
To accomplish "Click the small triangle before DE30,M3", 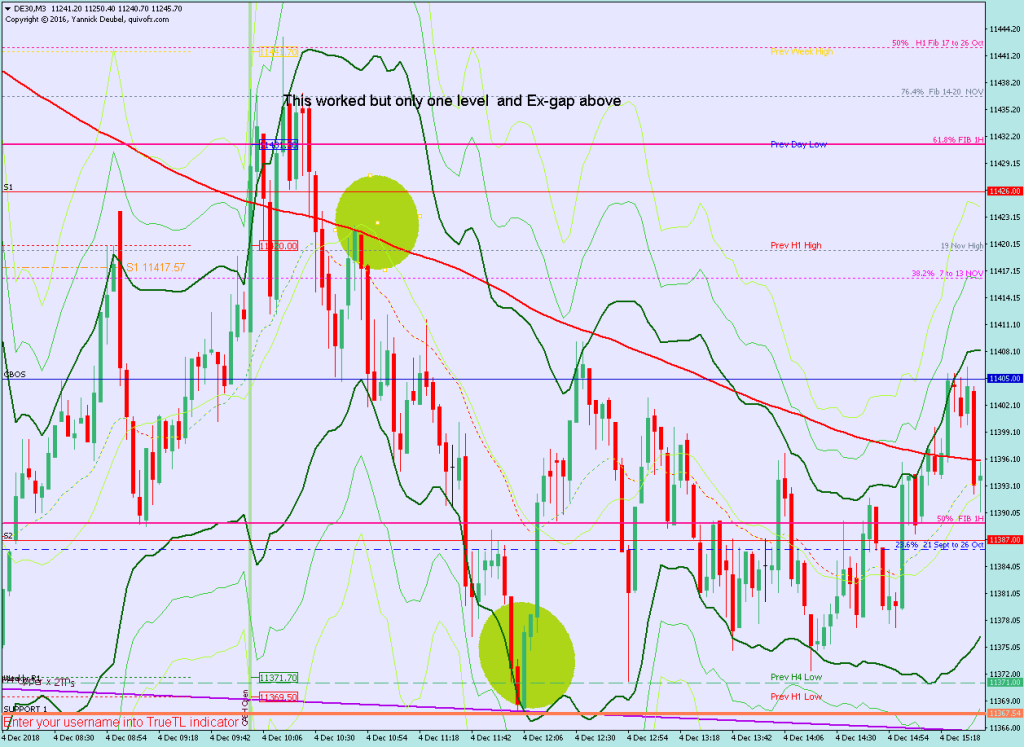I will [6, 8].
